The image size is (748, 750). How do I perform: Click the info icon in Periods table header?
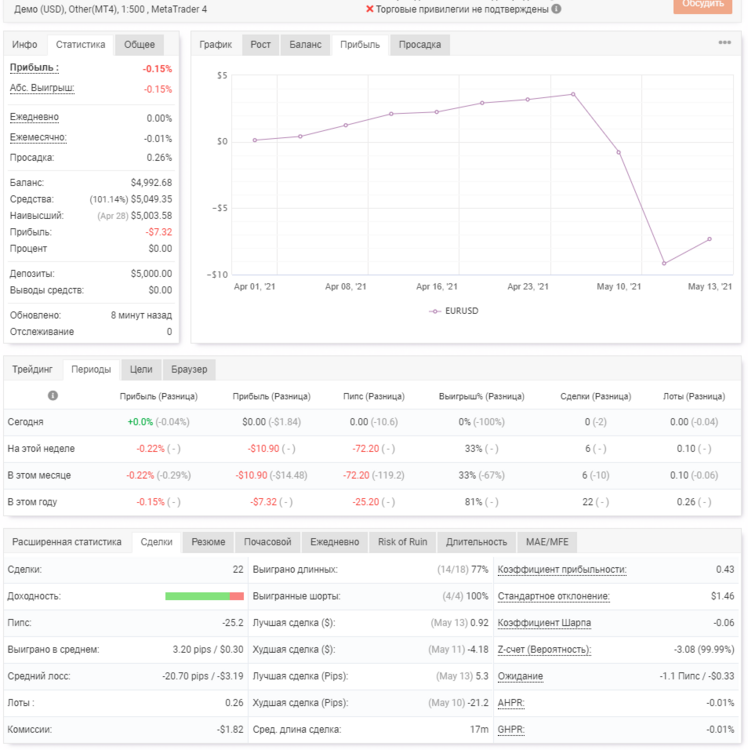pos(53,396)
